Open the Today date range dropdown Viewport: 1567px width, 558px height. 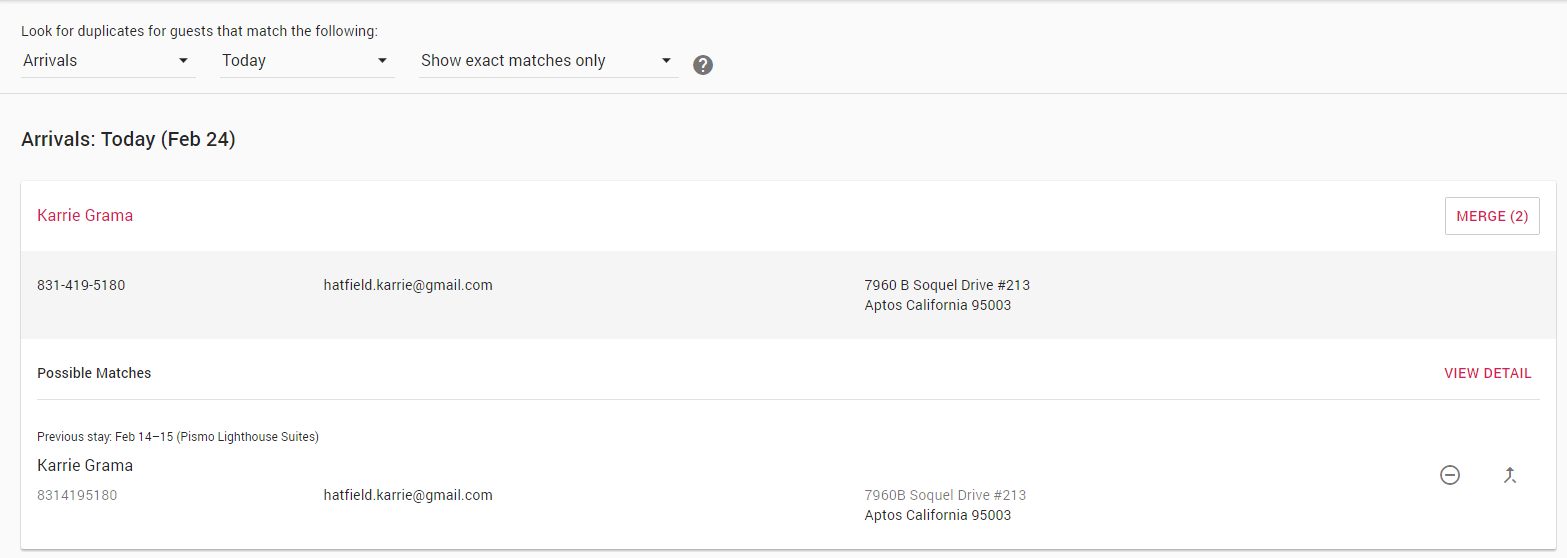coord(307,61)
